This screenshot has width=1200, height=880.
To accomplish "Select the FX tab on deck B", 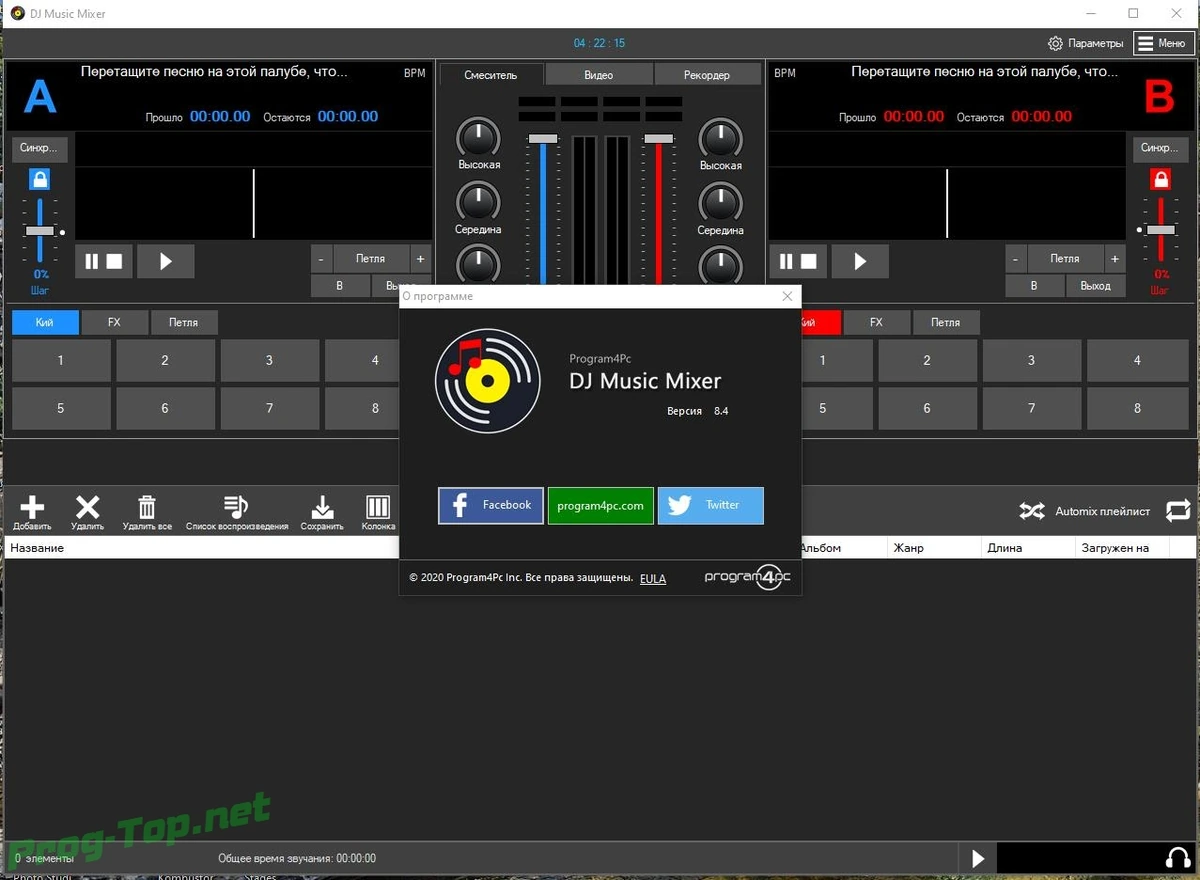I will click(x=876, y=322).
